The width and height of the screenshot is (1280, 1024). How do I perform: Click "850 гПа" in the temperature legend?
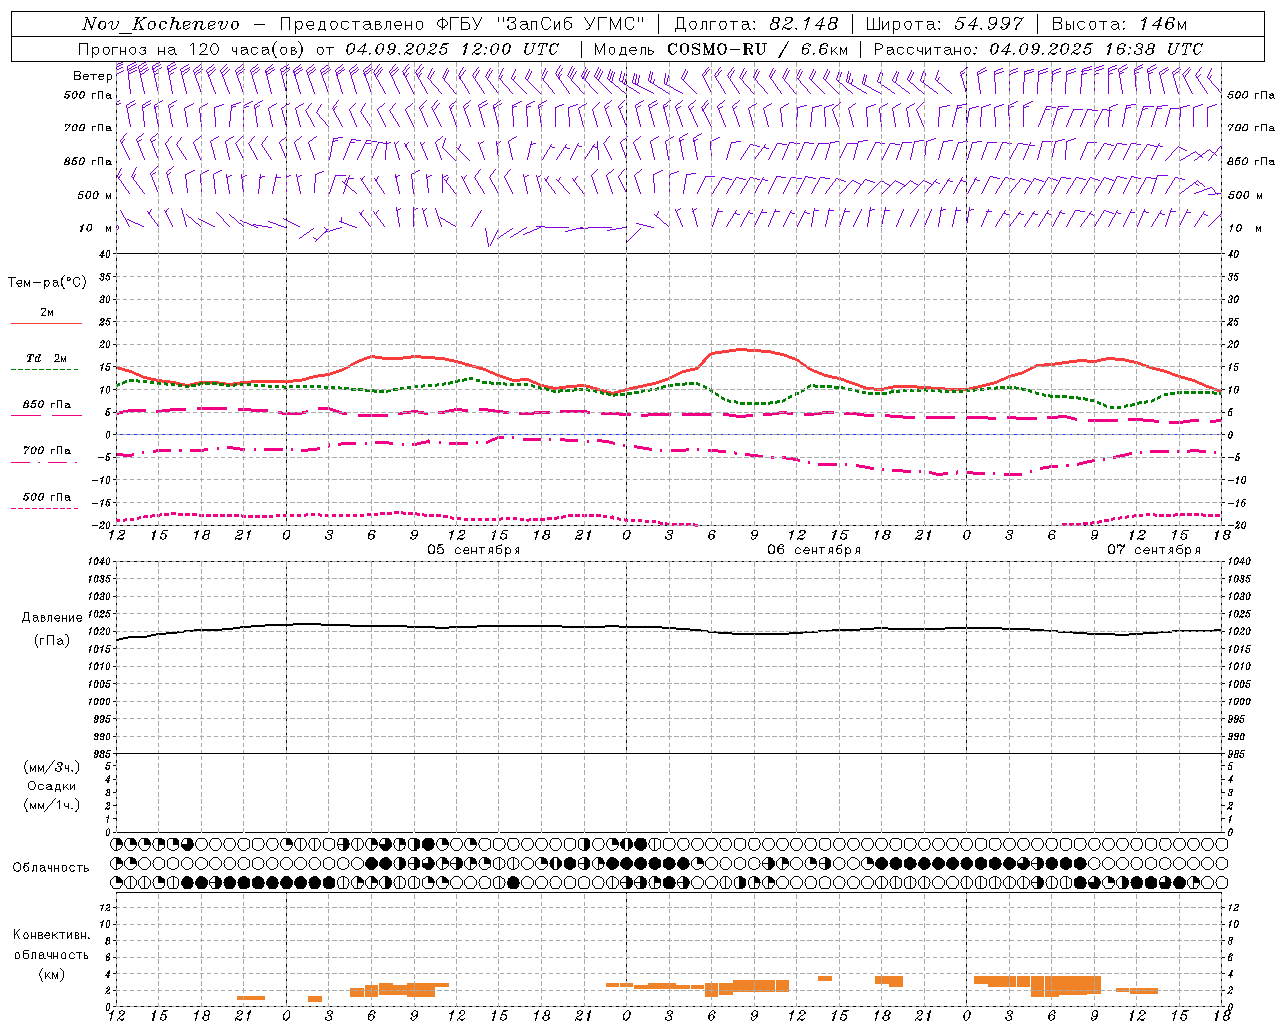point(47,405)
